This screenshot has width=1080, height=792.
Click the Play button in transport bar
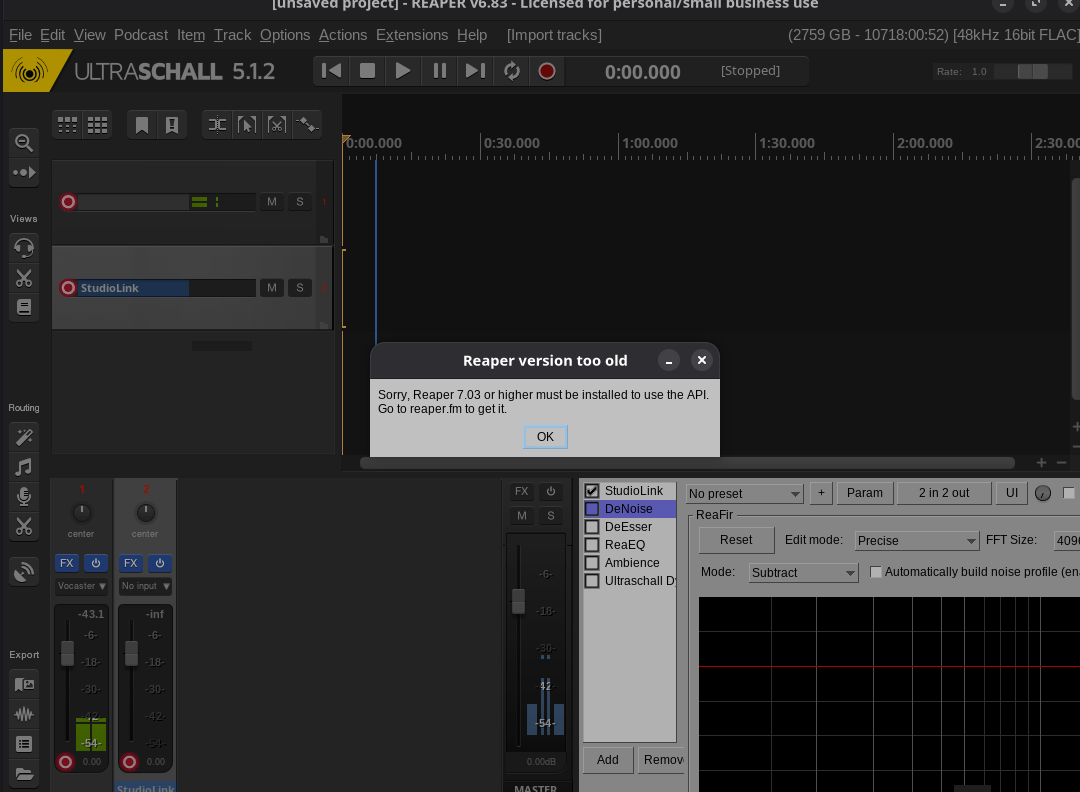403,71
